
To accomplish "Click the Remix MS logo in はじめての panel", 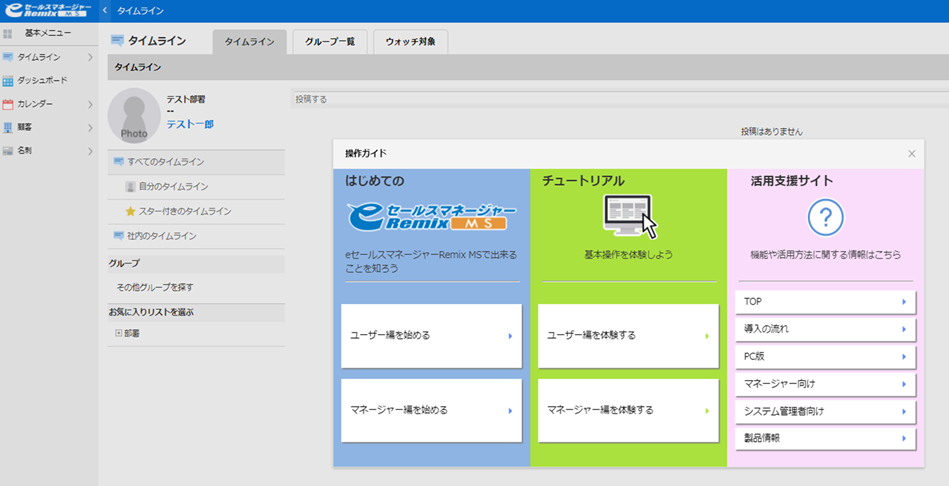I will [432, 217].
